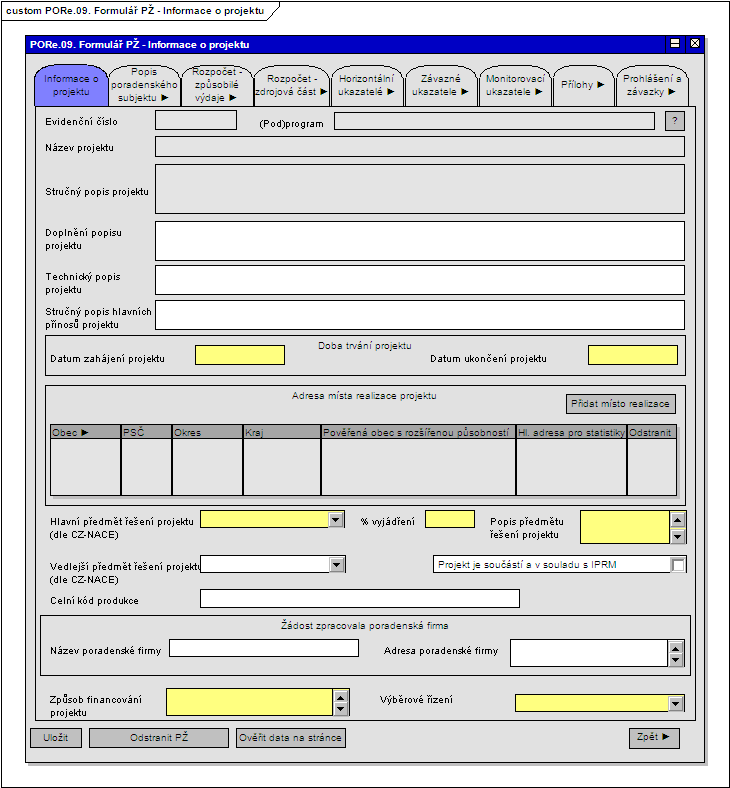730x788 pixels.
Task: Click the Zpět button
Action: (x=654, y=737)
